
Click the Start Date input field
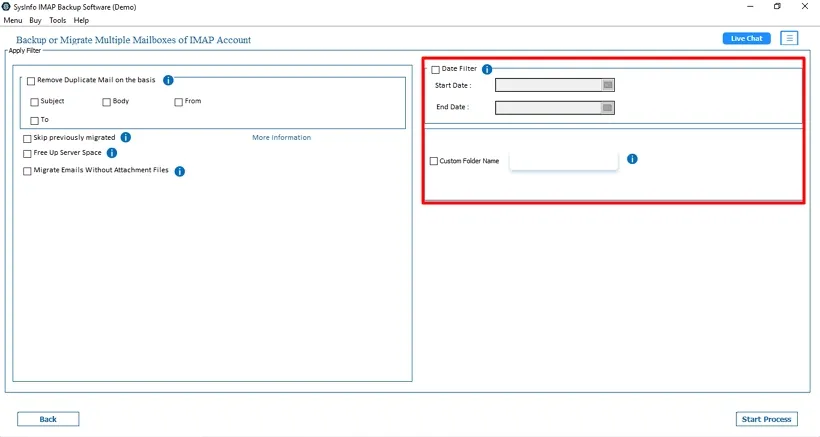click(549, 85)
